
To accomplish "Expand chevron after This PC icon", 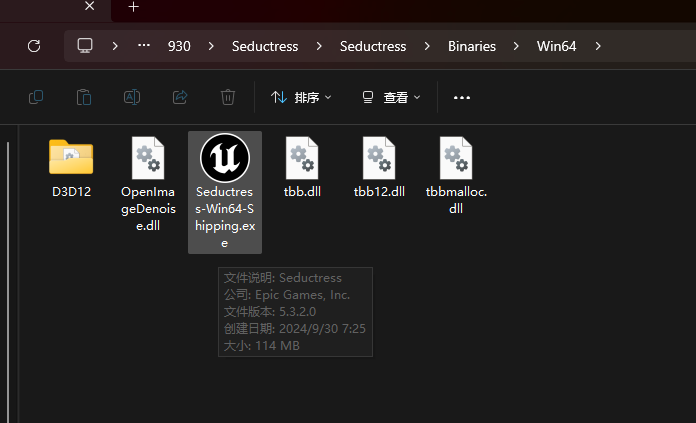I will 115,46.
